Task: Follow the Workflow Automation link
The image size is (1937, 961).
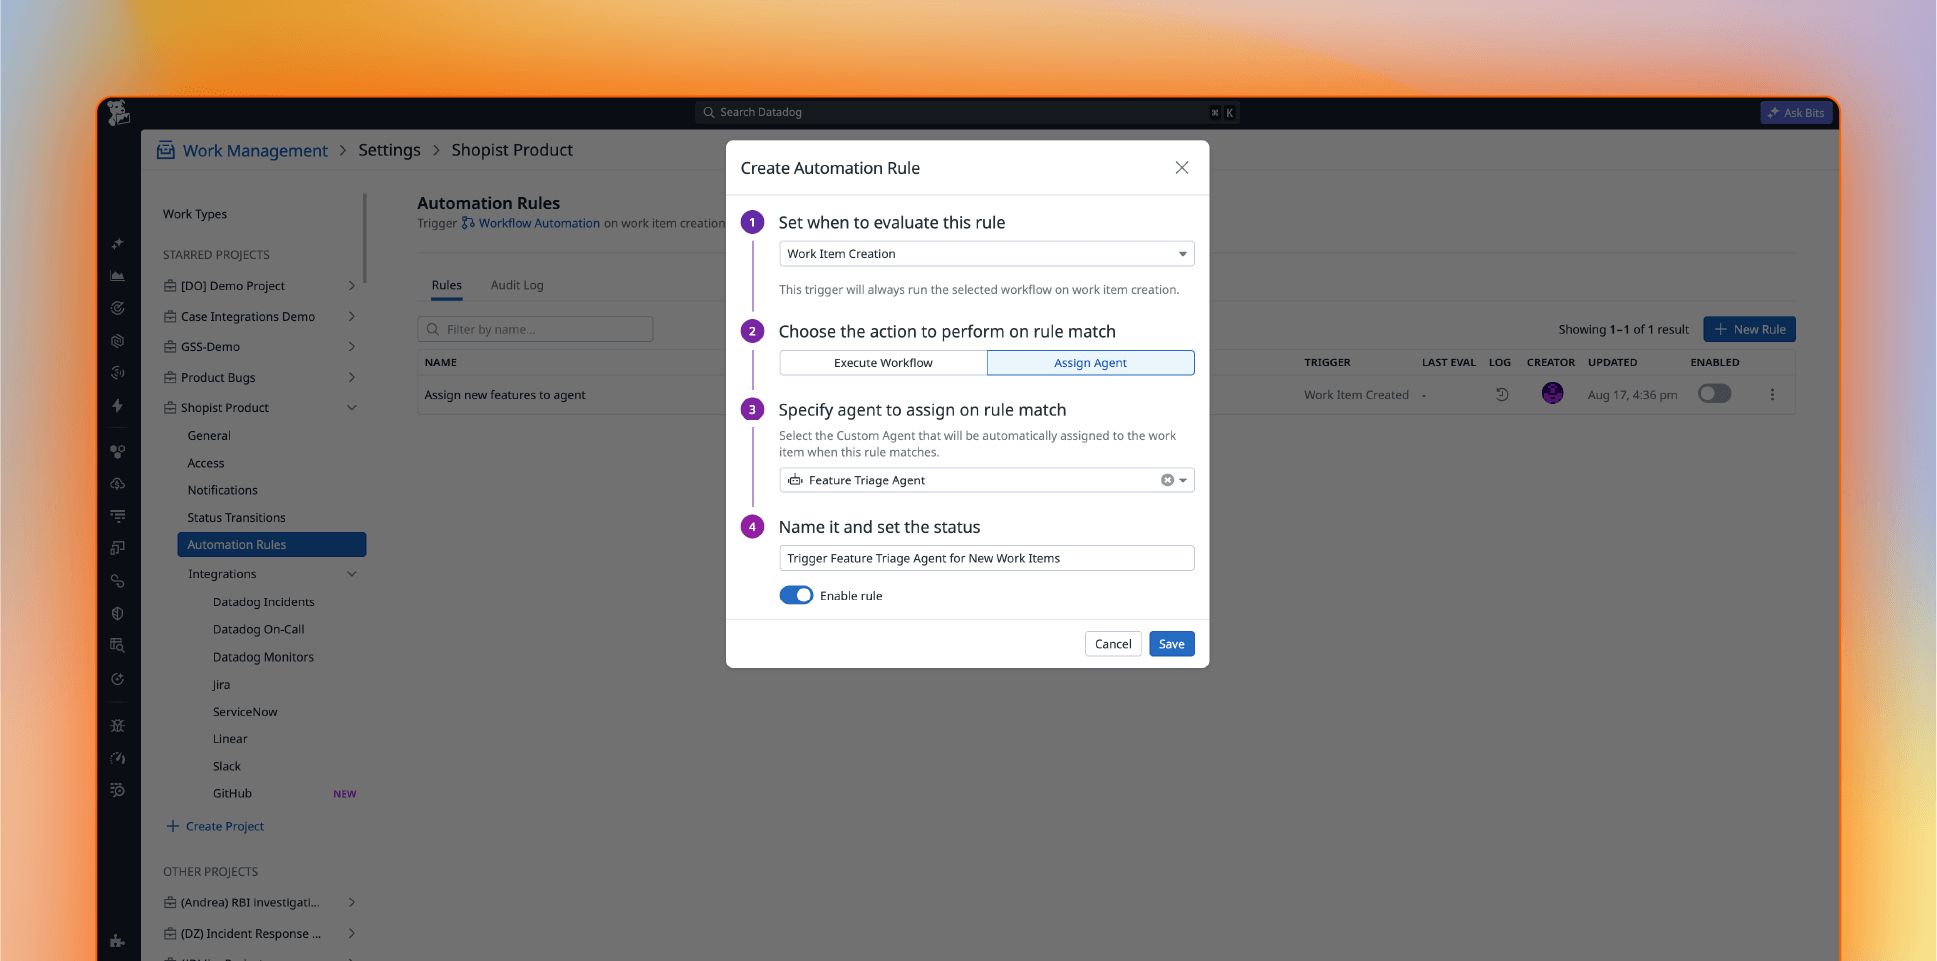Action: pyautogui.click(x=531, y=223)
